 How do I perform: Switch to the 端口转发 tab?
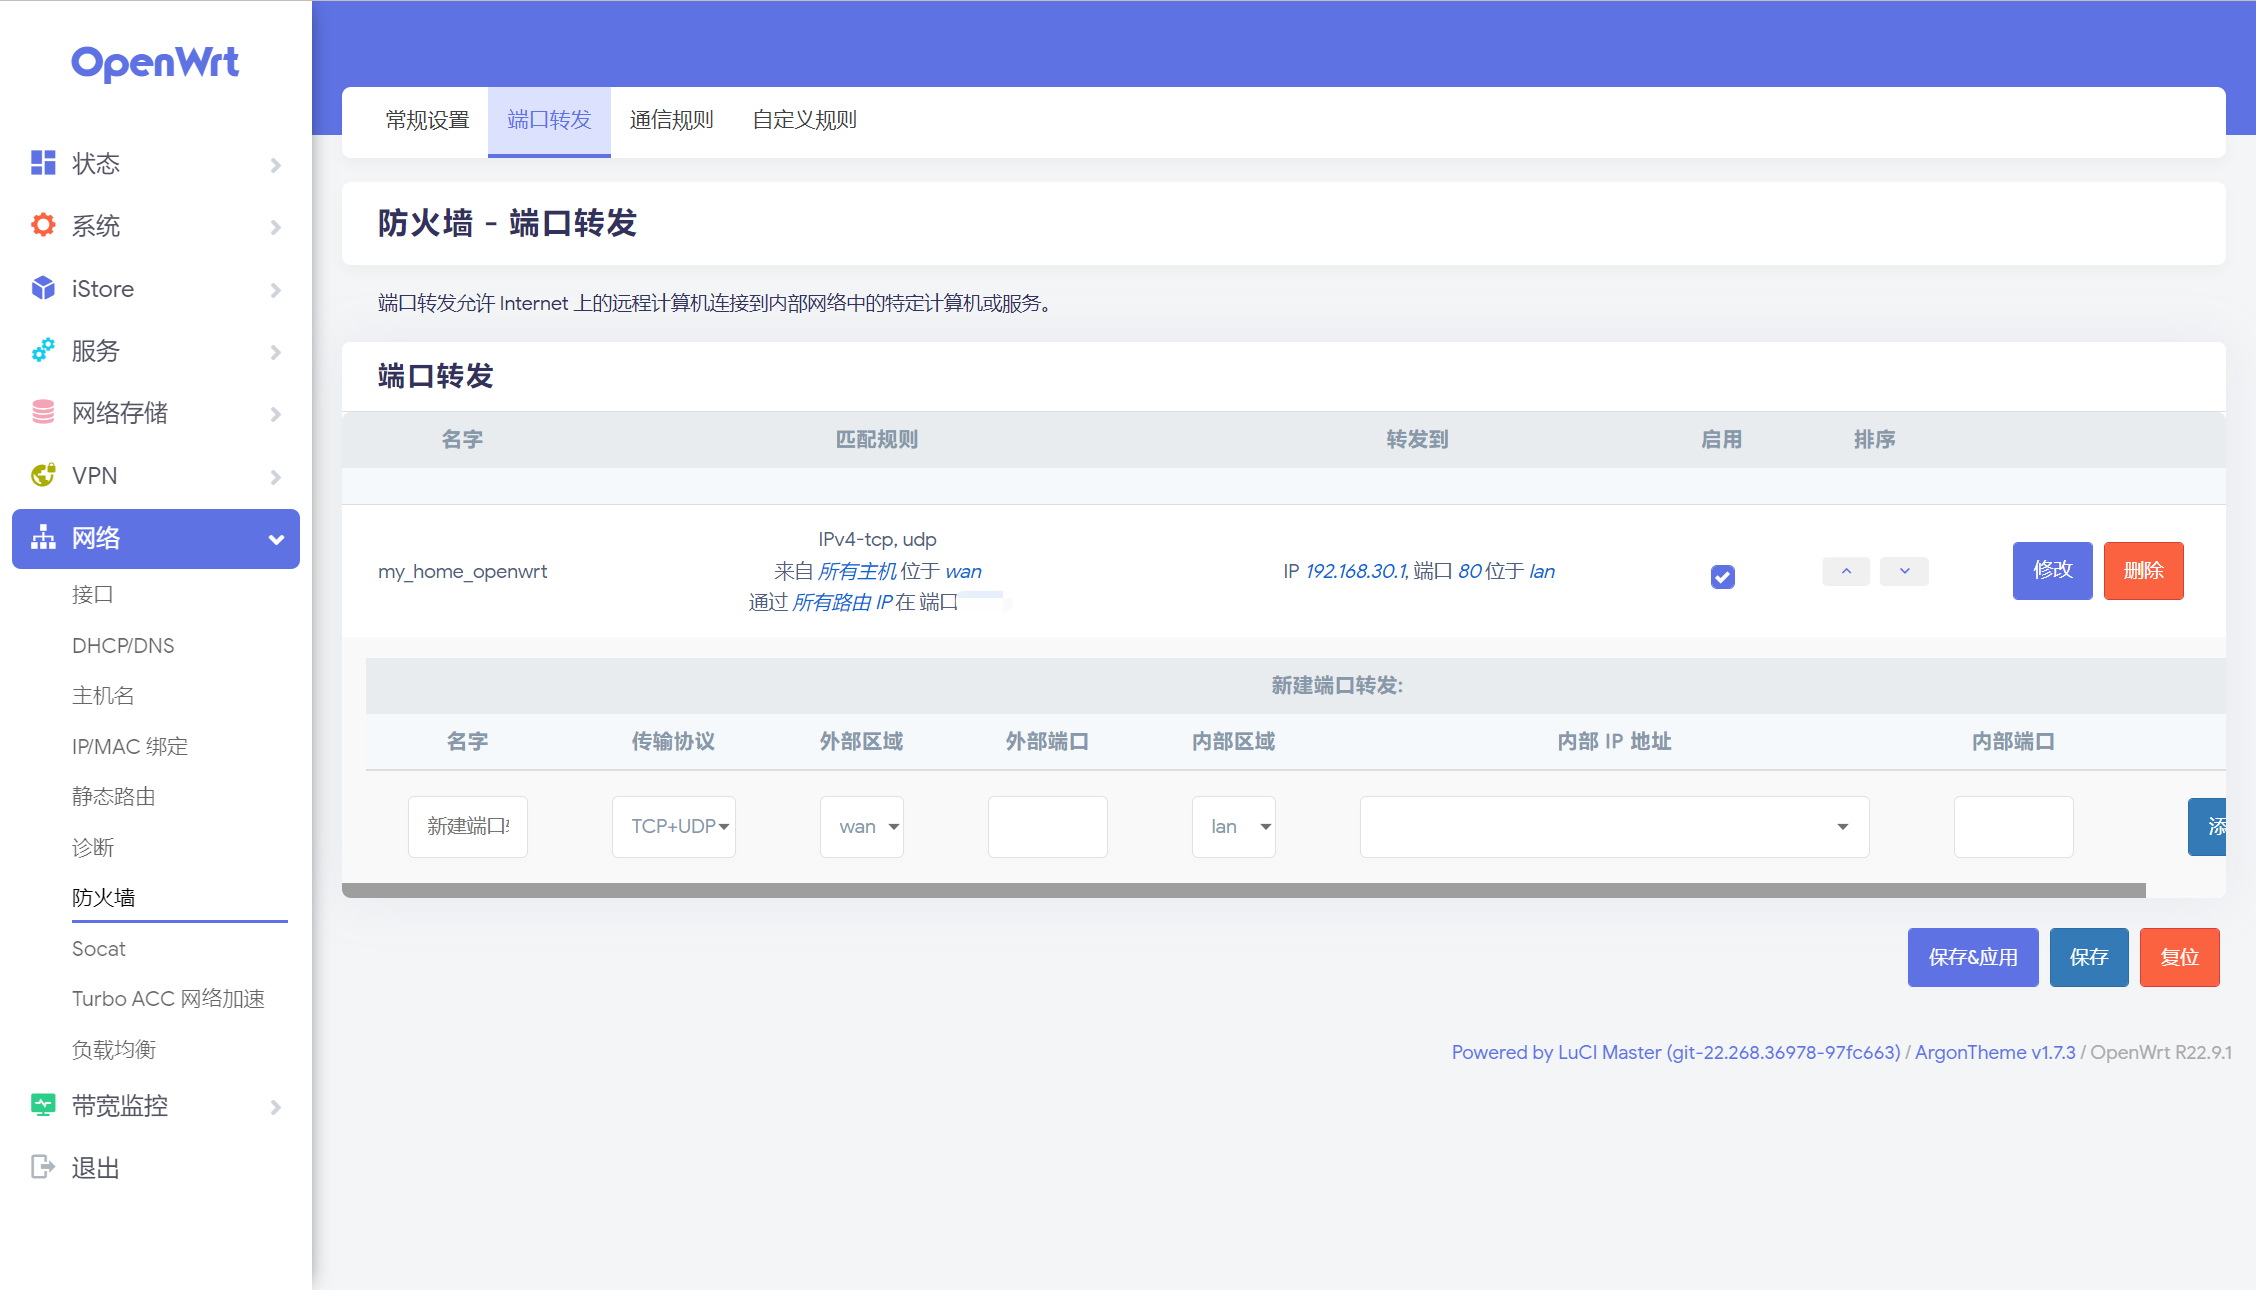(549, 120)
